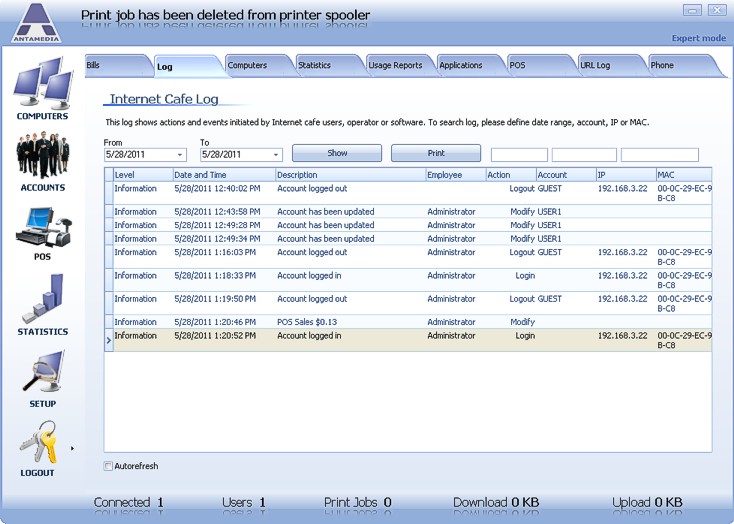Open the To date dropdown
The width and height of the screenshot is (734, 524).
[x=276, y=155]
